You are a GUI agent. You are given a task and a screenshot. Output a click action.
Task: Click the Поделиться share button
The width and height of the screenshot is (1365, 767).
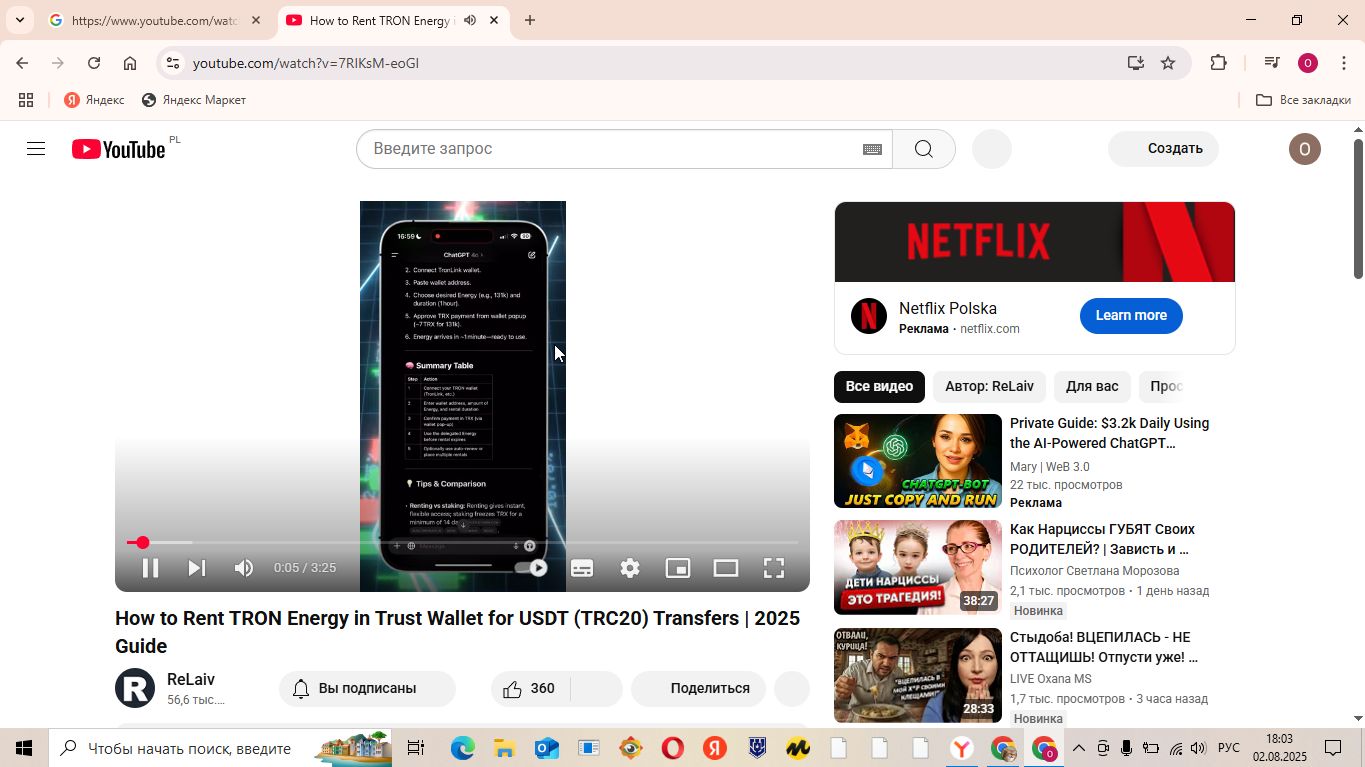698,688
